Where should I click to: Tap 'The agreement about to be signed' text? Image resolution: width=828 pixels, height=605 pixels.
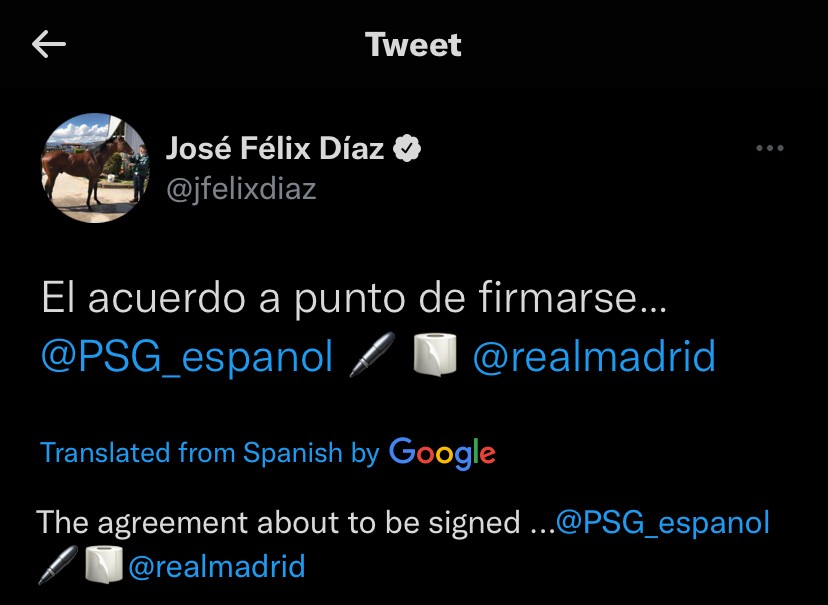(x=278, y=522)
